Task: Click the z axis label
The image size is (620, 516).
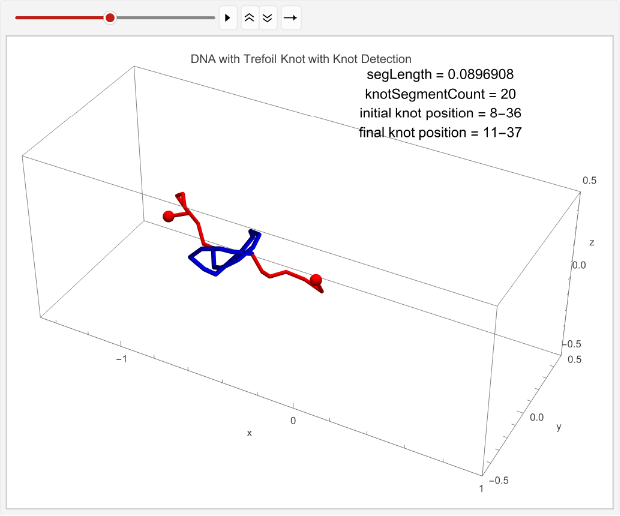Action: click(x=592, y=243)
